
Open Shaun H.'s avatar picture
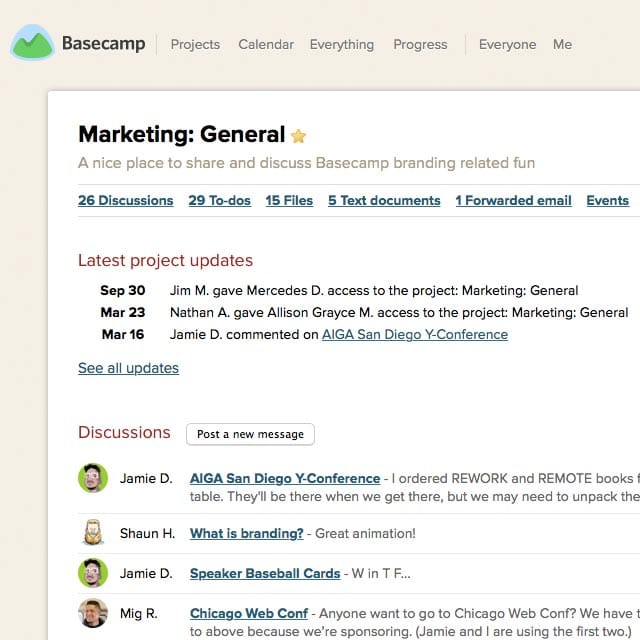click(x=93, y=532)
